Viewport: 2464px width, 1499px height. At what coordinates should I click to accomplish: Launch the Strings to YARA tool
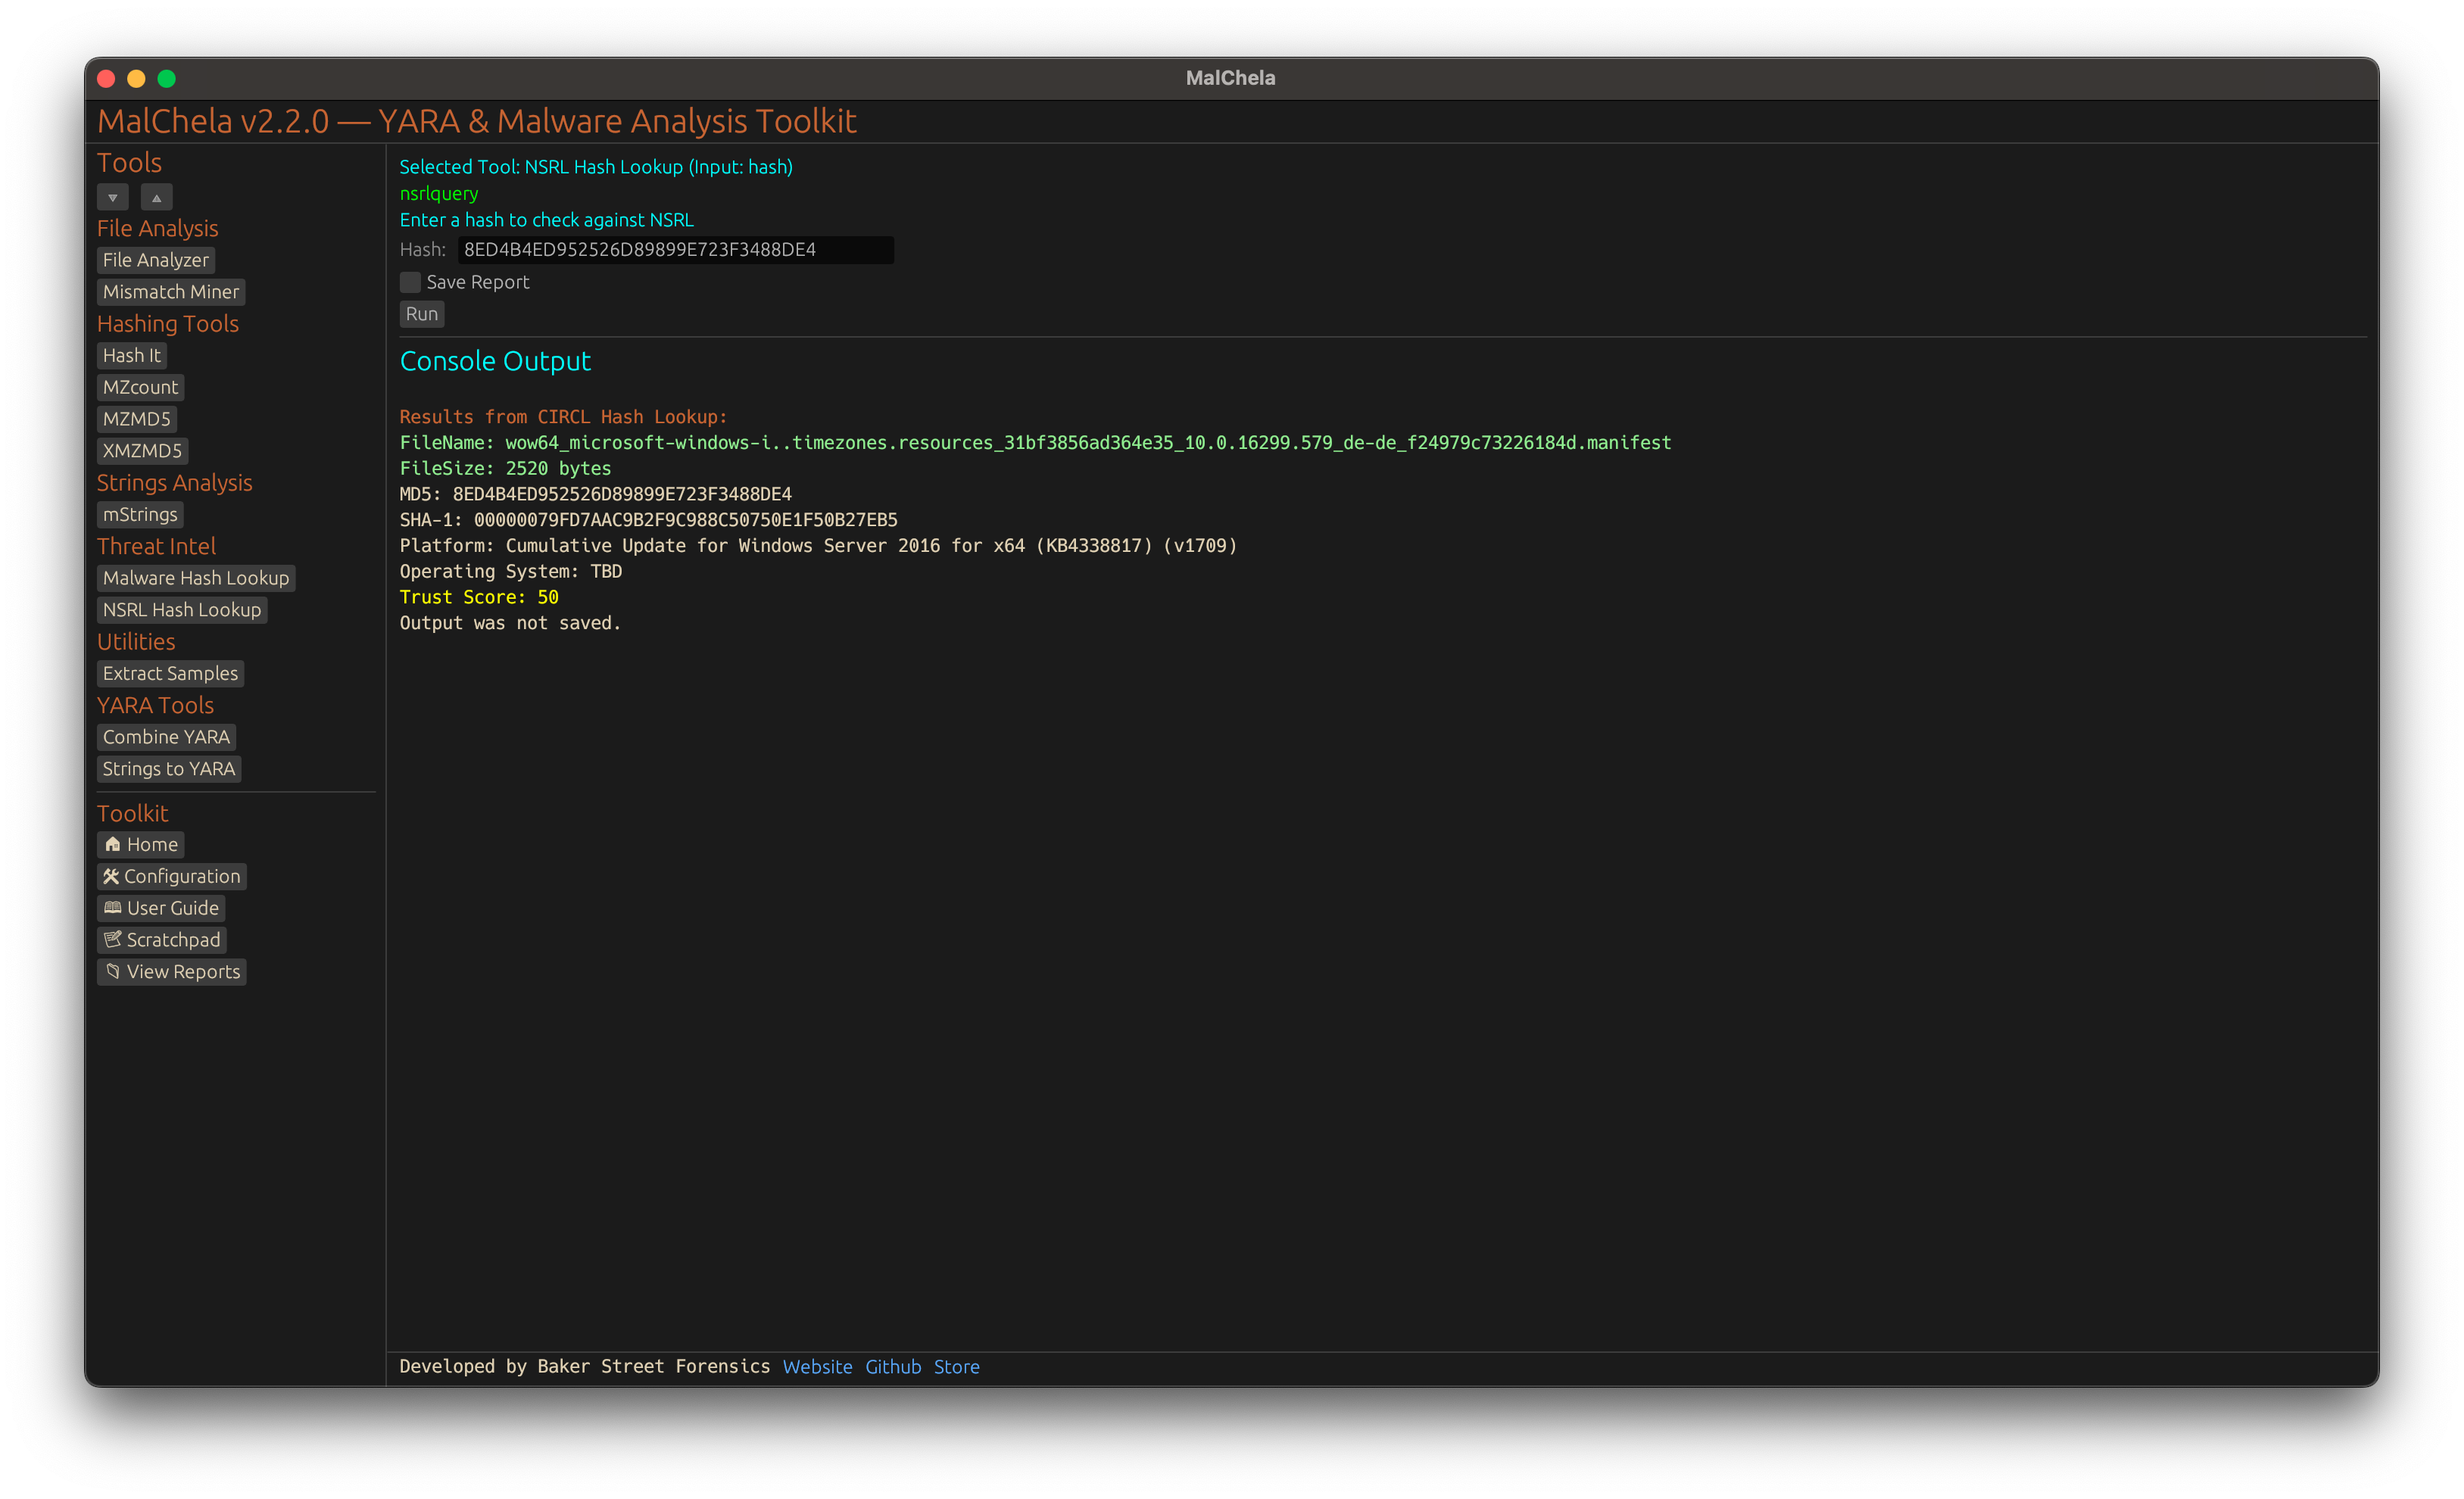169,769
